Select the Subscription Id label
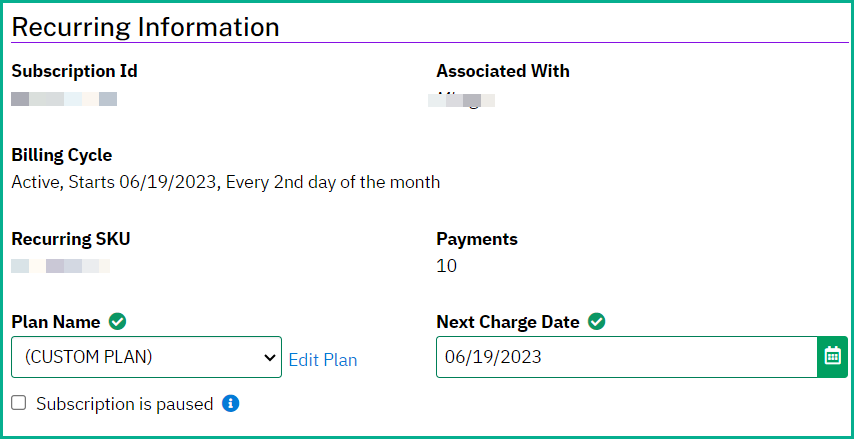The width and height of the screenshot is (854, 439). coord(75,71)
